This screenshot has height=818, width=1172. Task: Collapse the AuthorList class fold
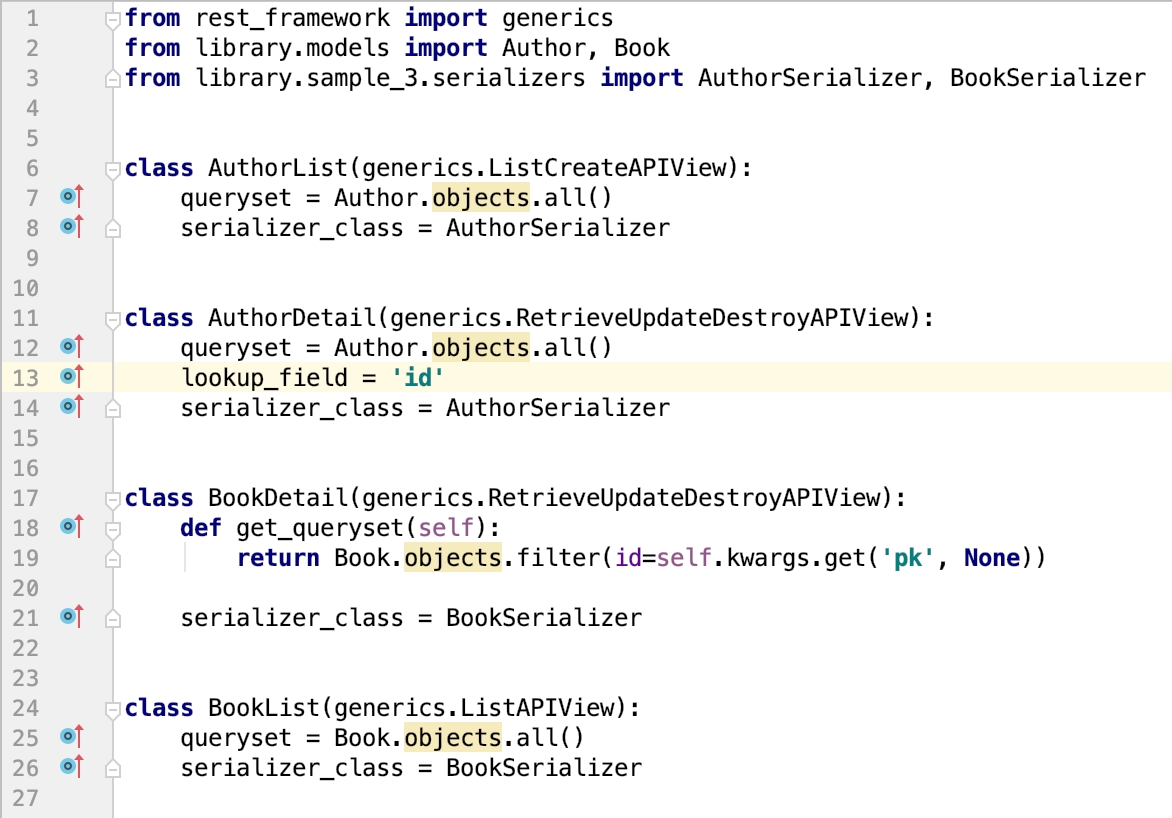[113, 169]
